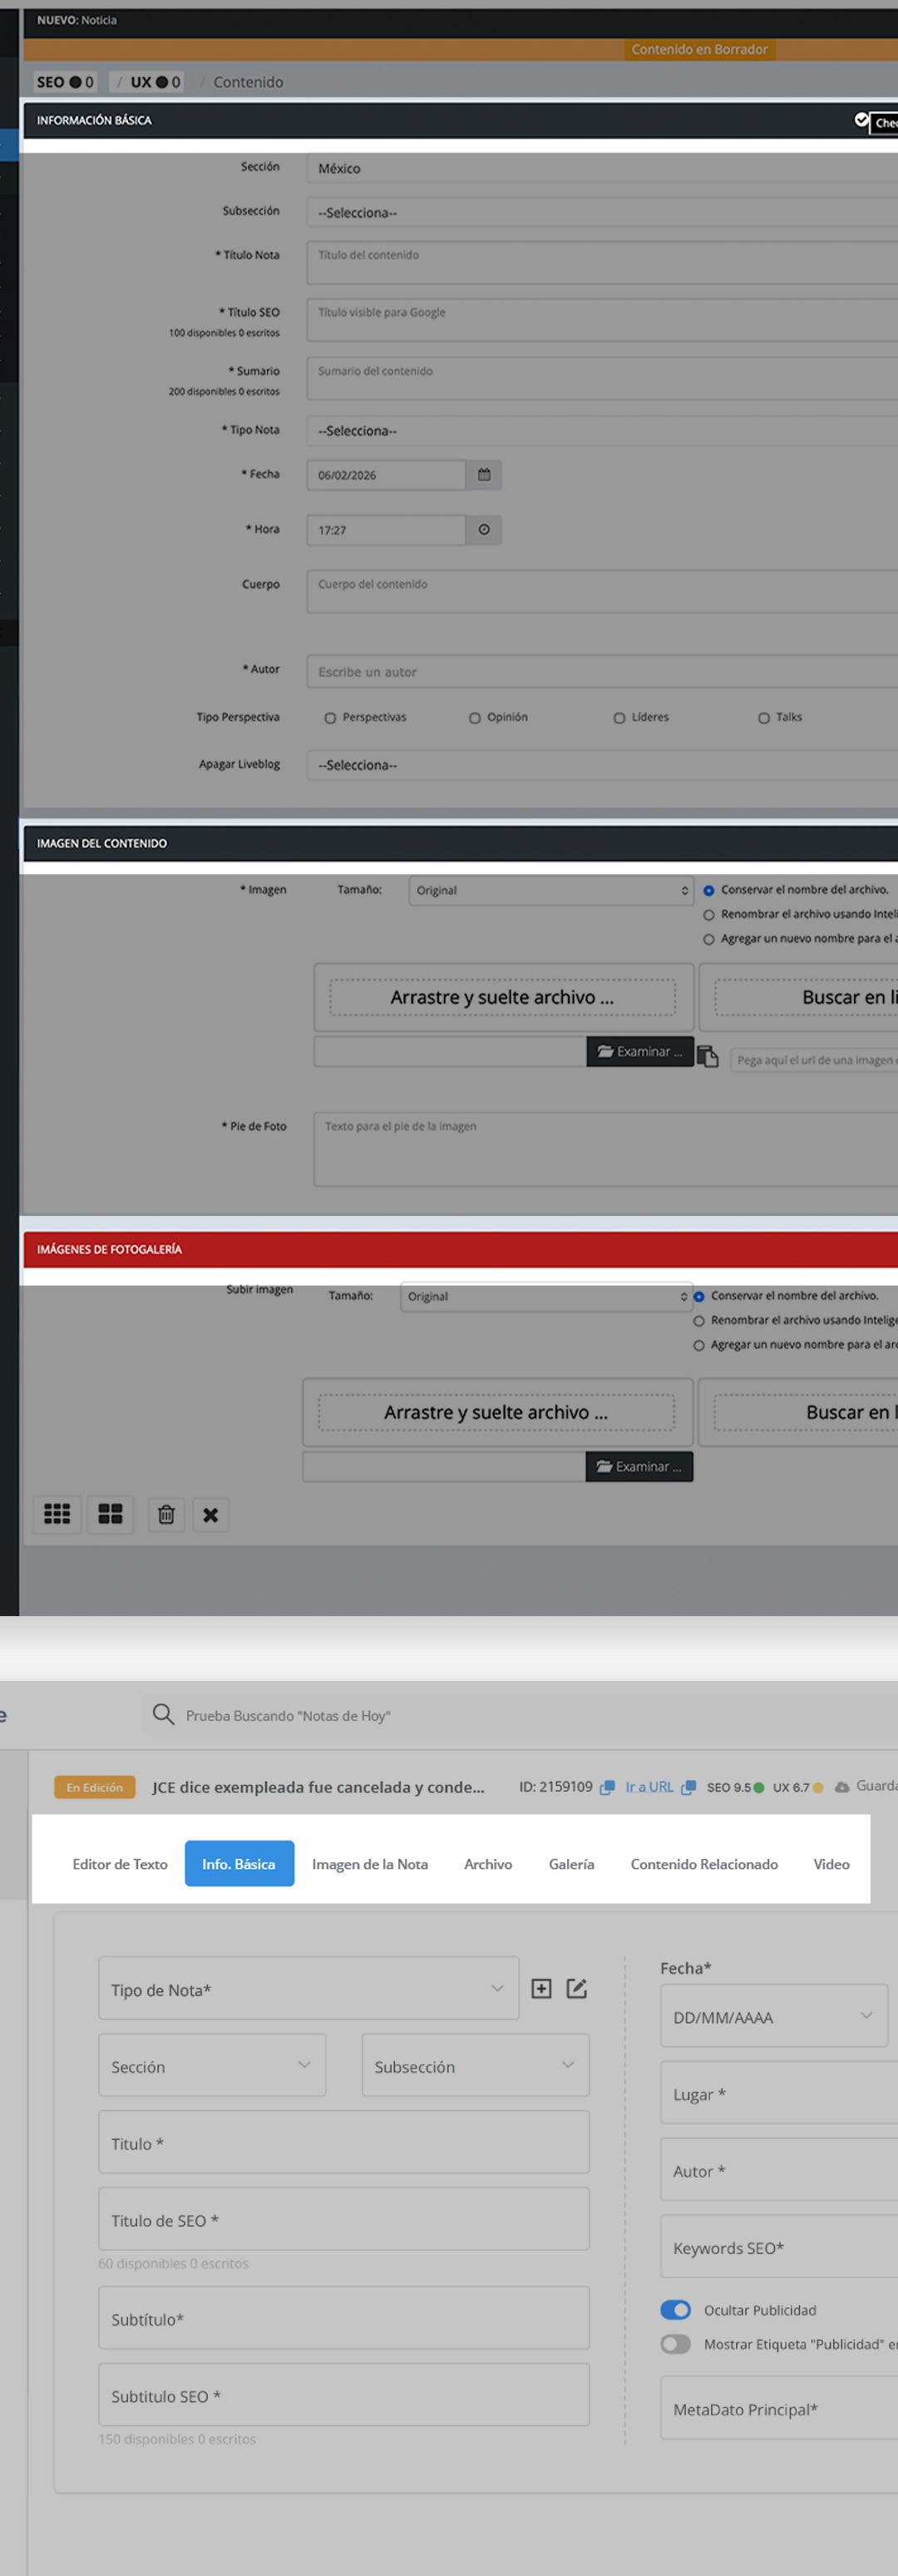
Task: Switch to Editor de Texto tab
Action: 120,1864
